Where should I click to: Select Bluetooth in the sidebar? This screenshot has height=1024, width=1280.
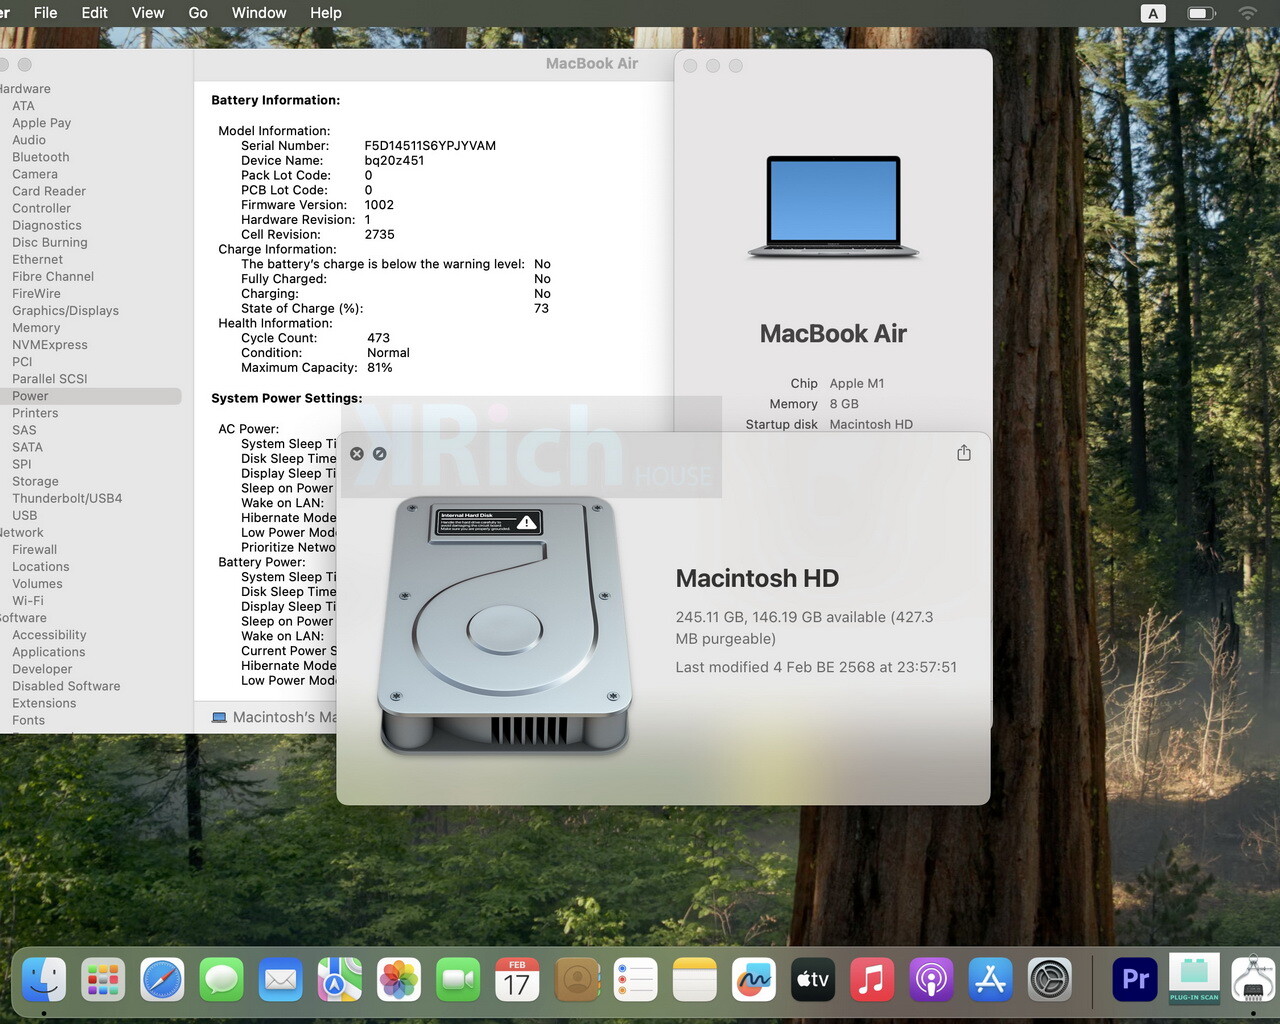click(41, 157)
